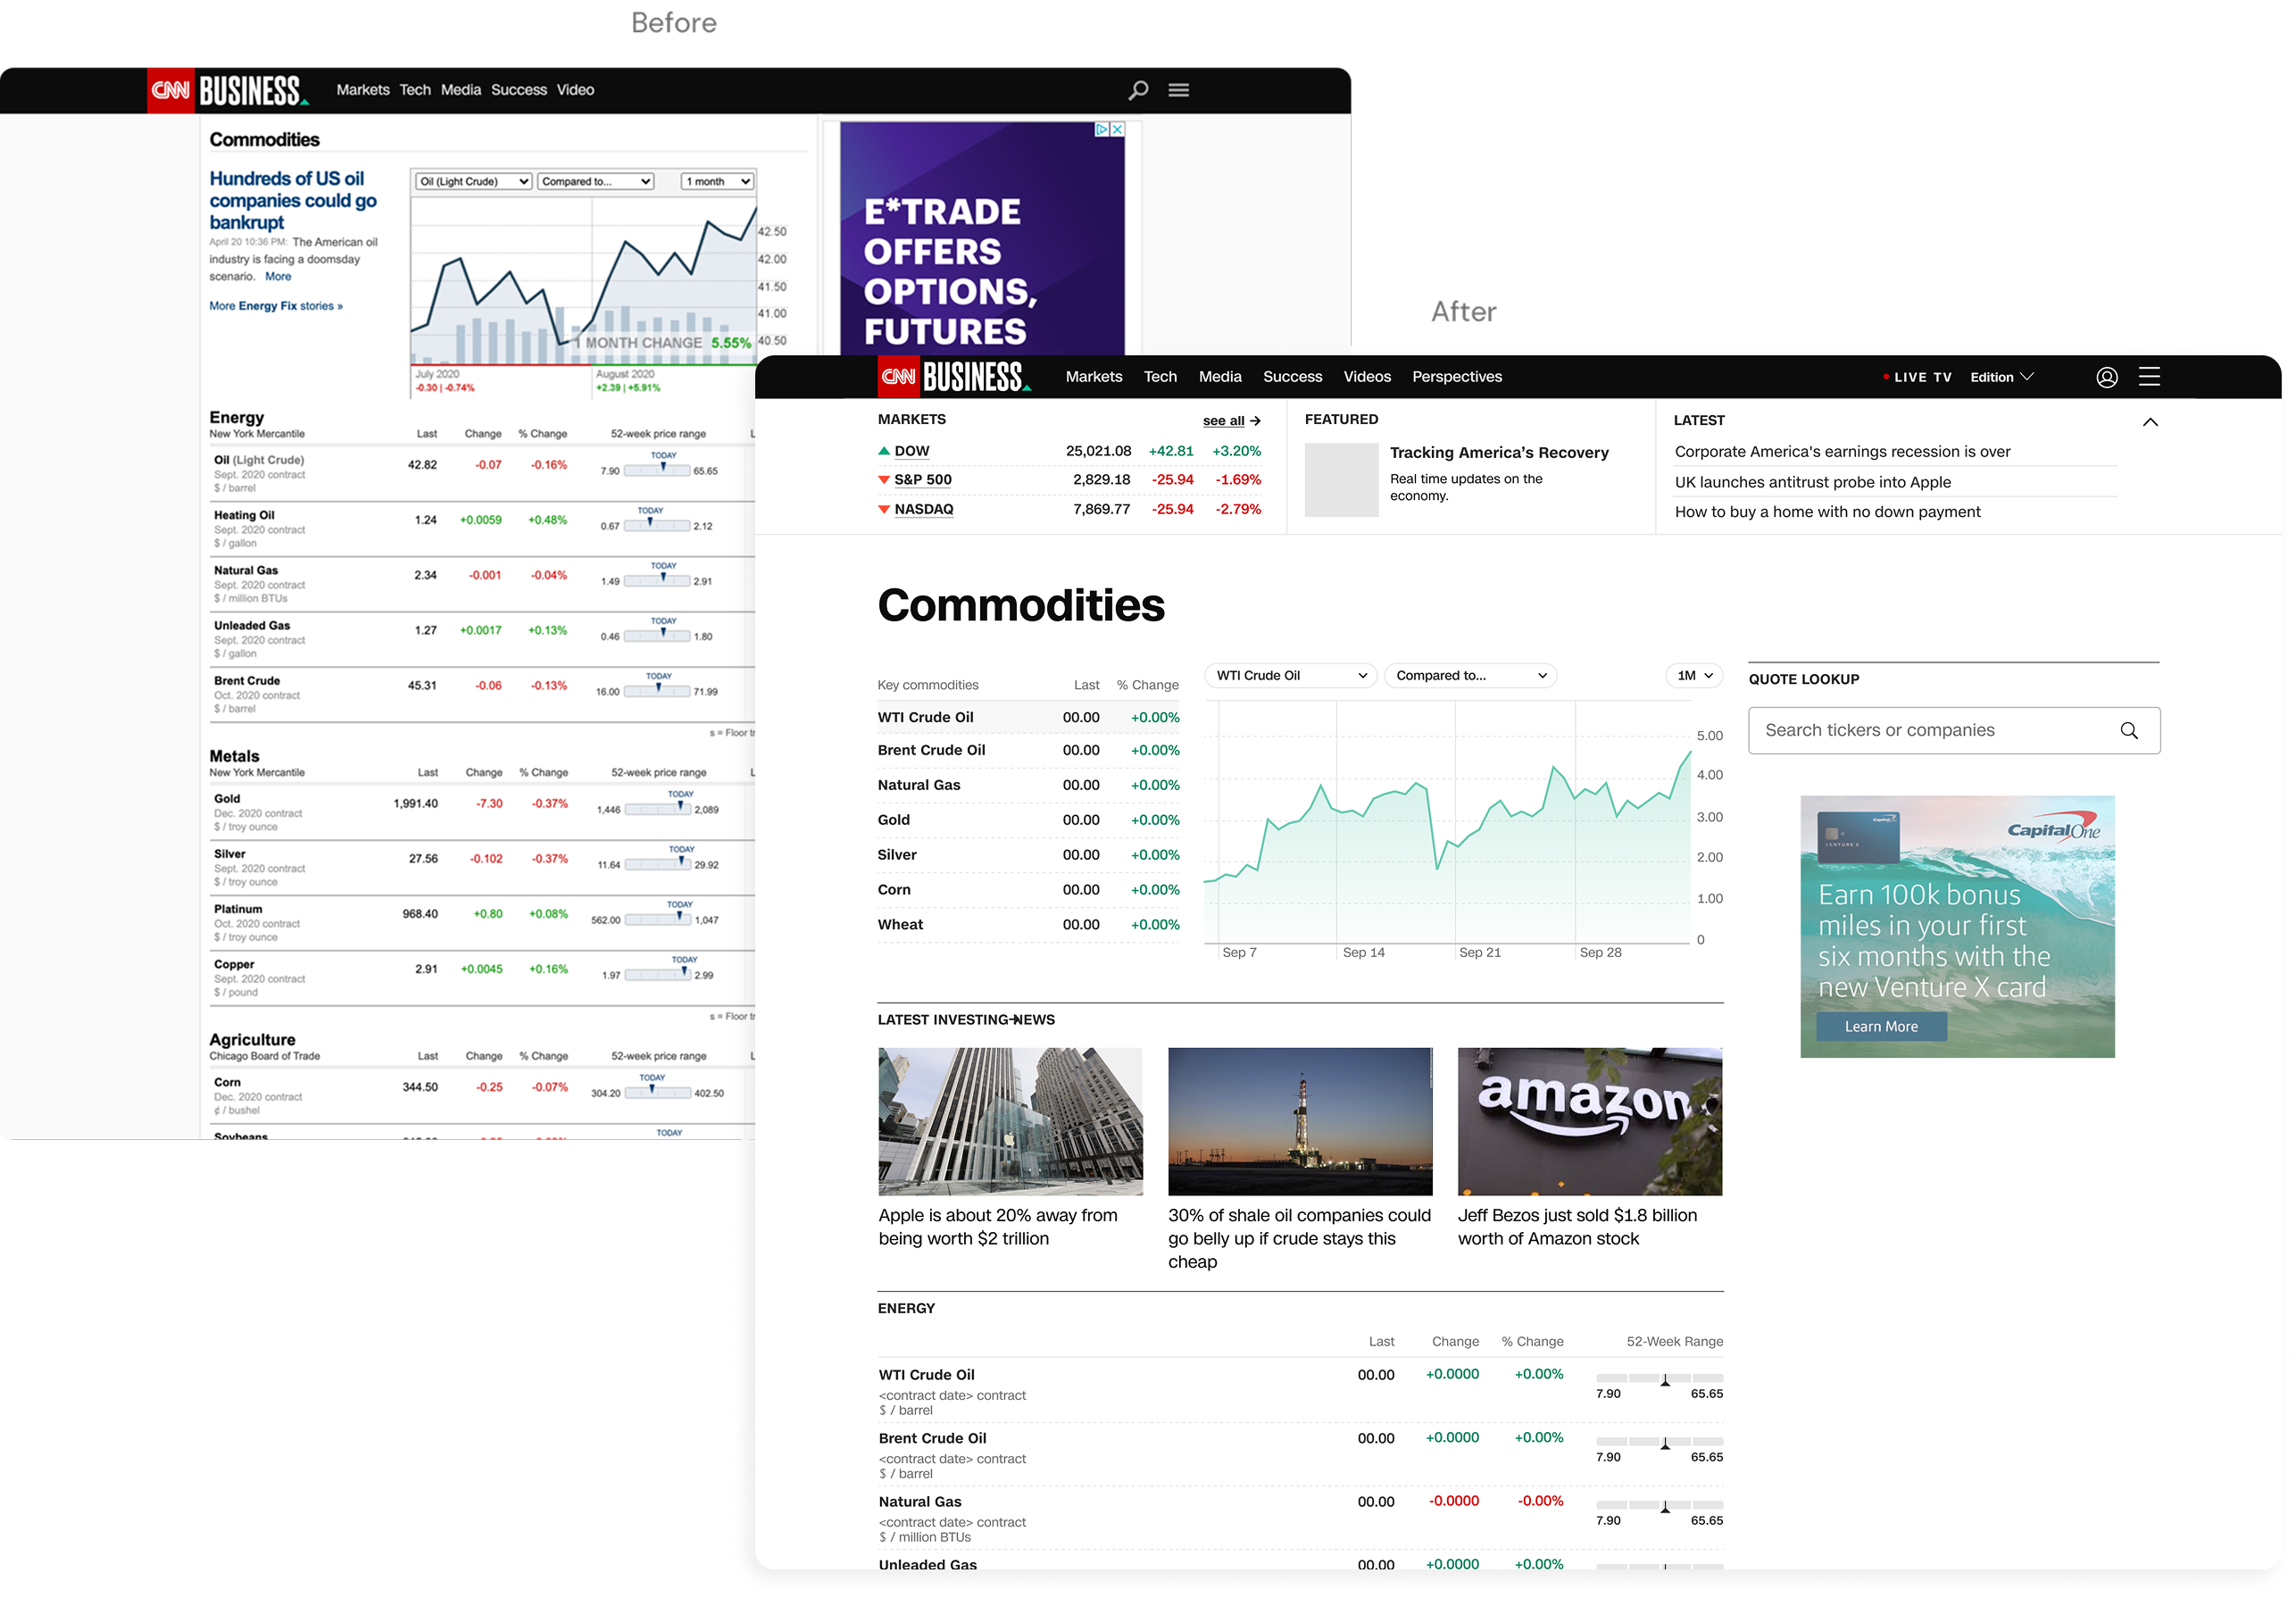Viewport: 2296px width, 1598px height.
Task: Click the featured story grey thumbnail
Action: click(1341, 481)
